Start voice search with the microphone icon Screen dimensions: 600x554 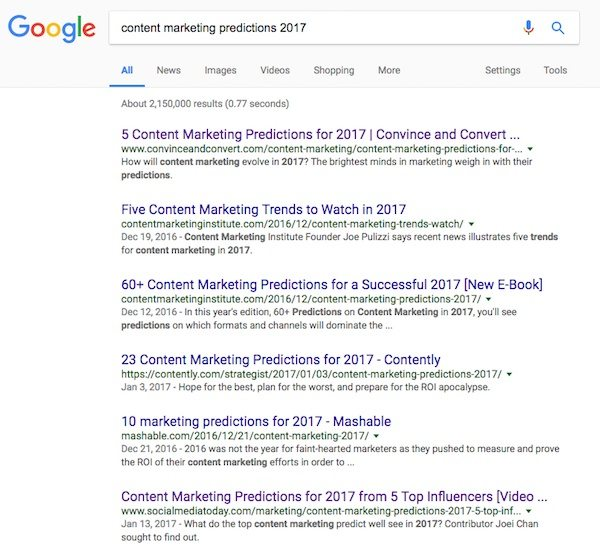(x=528, y=28)
